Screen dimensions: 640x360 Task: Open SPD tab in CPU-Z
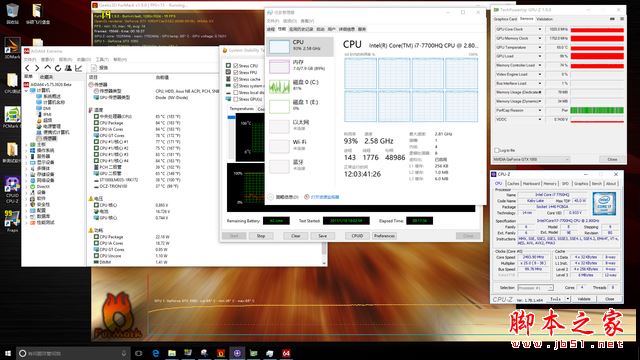pos(565,184)
